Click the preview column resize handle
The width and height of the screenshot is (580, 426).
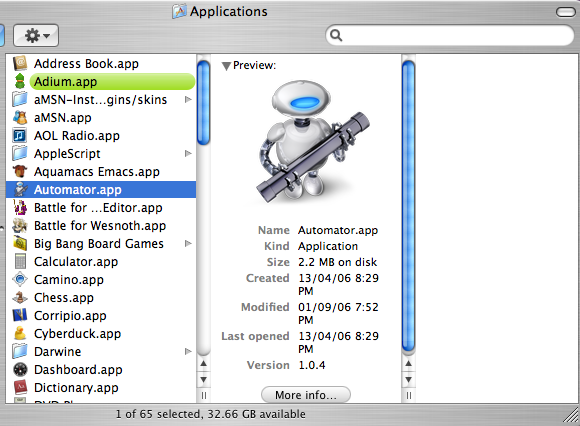(408, 395)
